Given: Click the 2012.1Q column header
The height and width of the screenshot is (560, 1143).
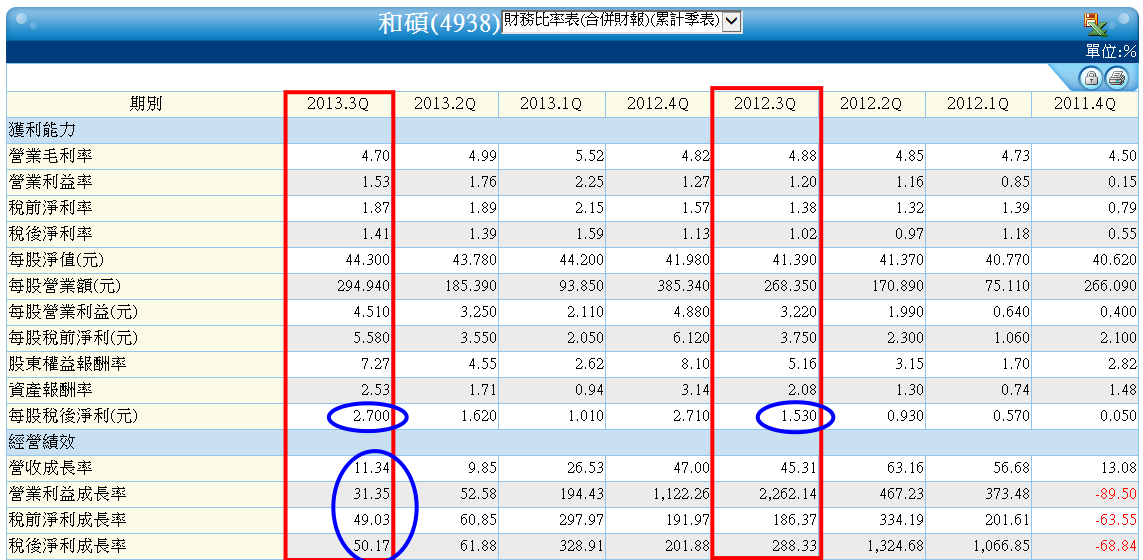Looking at the screenshot, I should [x=978, y=104].
